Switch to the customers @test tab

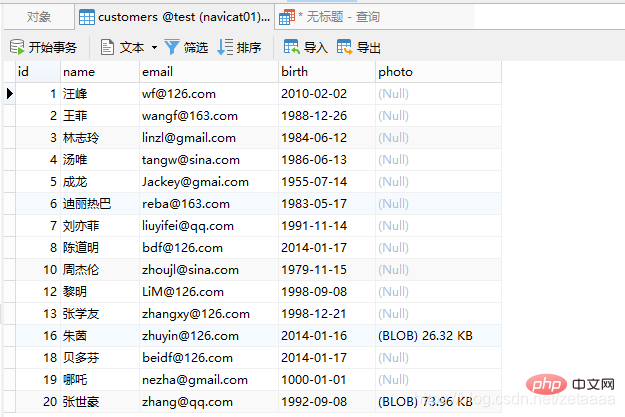pyautogui.click(x=174, y=17)
